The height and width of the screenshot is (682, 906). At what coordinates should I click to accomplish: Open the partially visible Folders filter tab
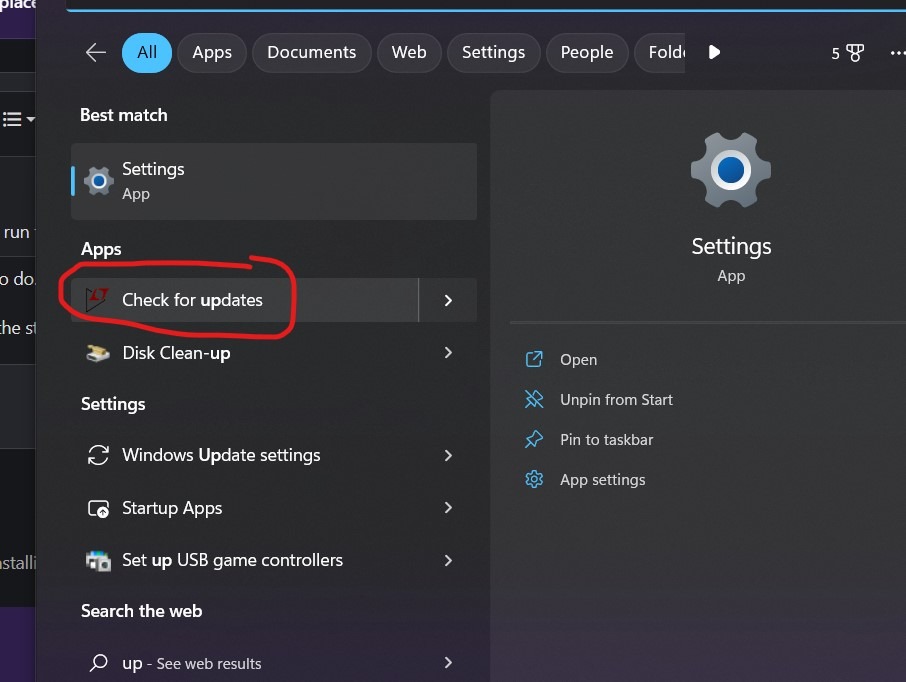pyautogui.click(x=660, y=53)
